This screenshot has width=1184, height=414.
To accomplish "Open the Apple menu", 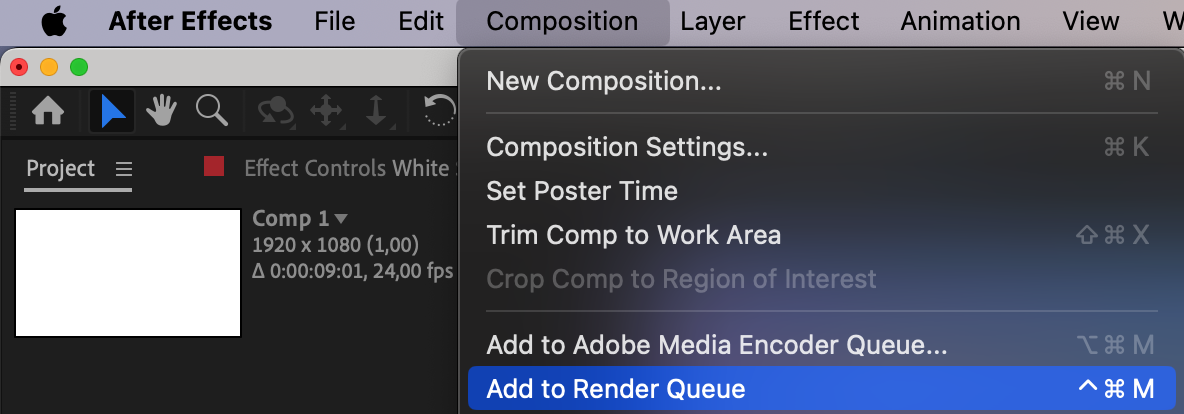I will (53, 21).
